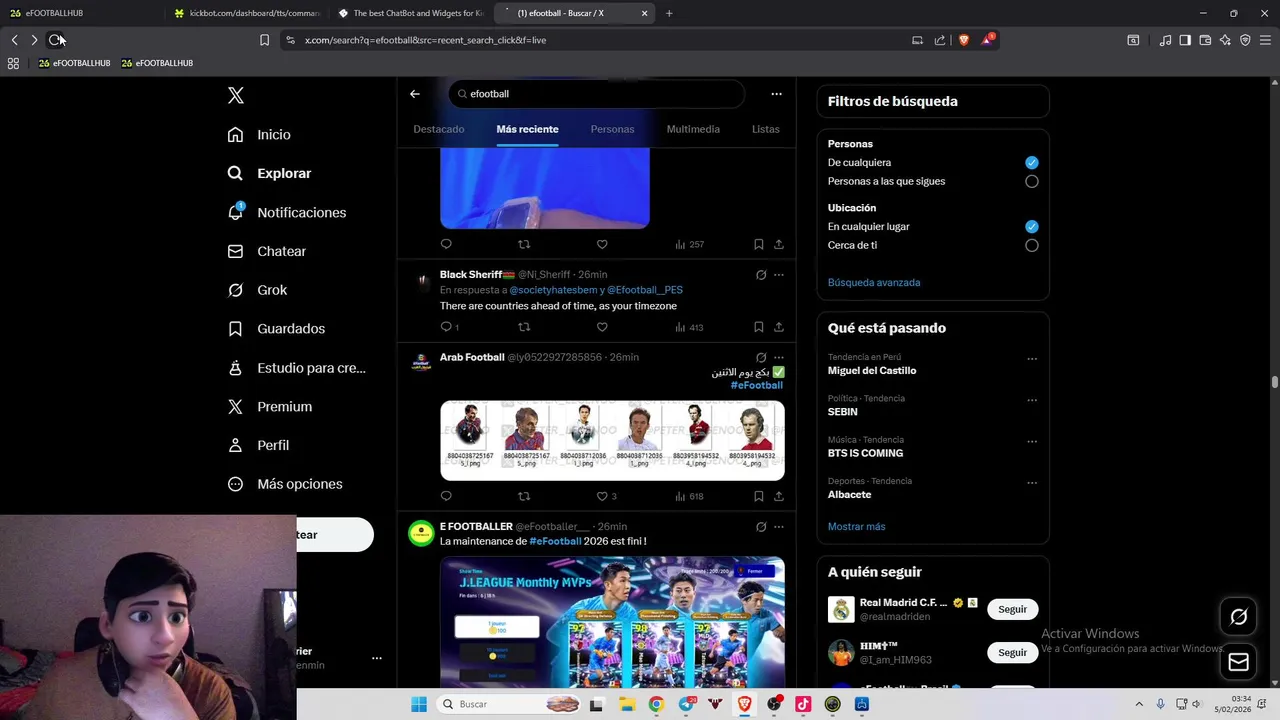This screenshot has height=720, width=1280.
Task: Open more menu on Black Sheriff post
Action: (779, 274)
